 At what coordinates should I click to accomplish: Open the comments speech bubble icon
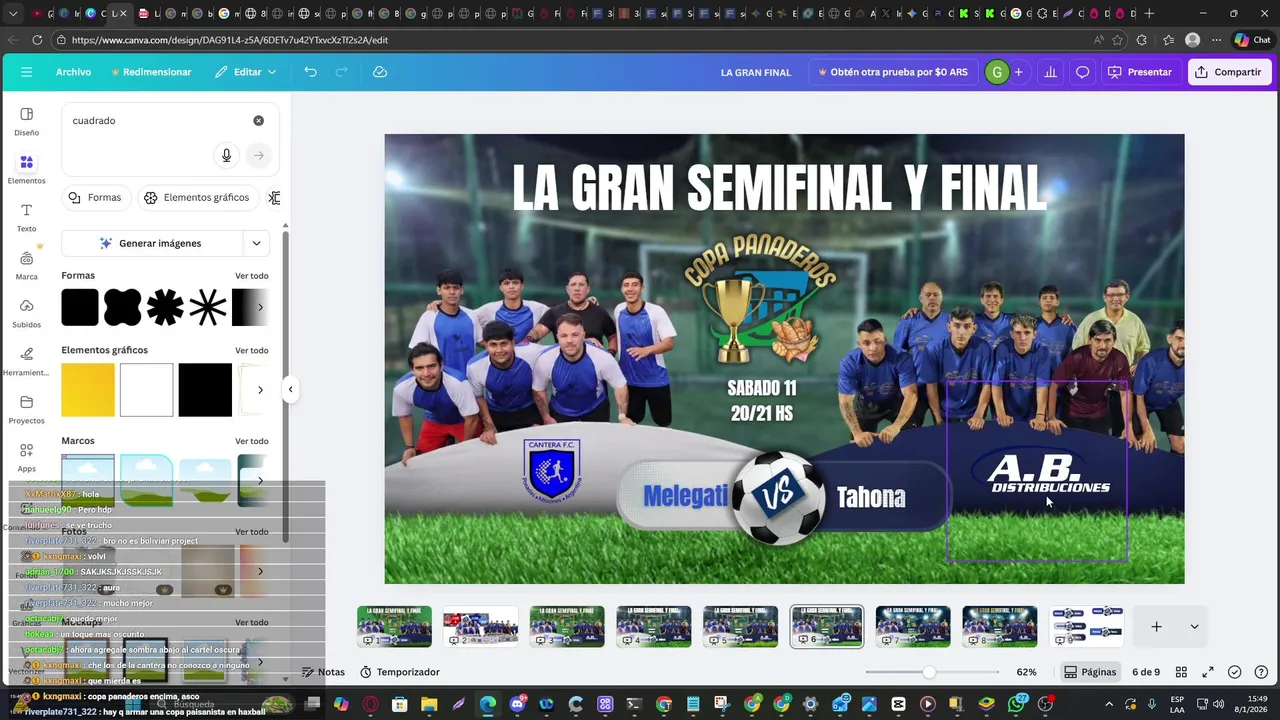(1083, 72)
